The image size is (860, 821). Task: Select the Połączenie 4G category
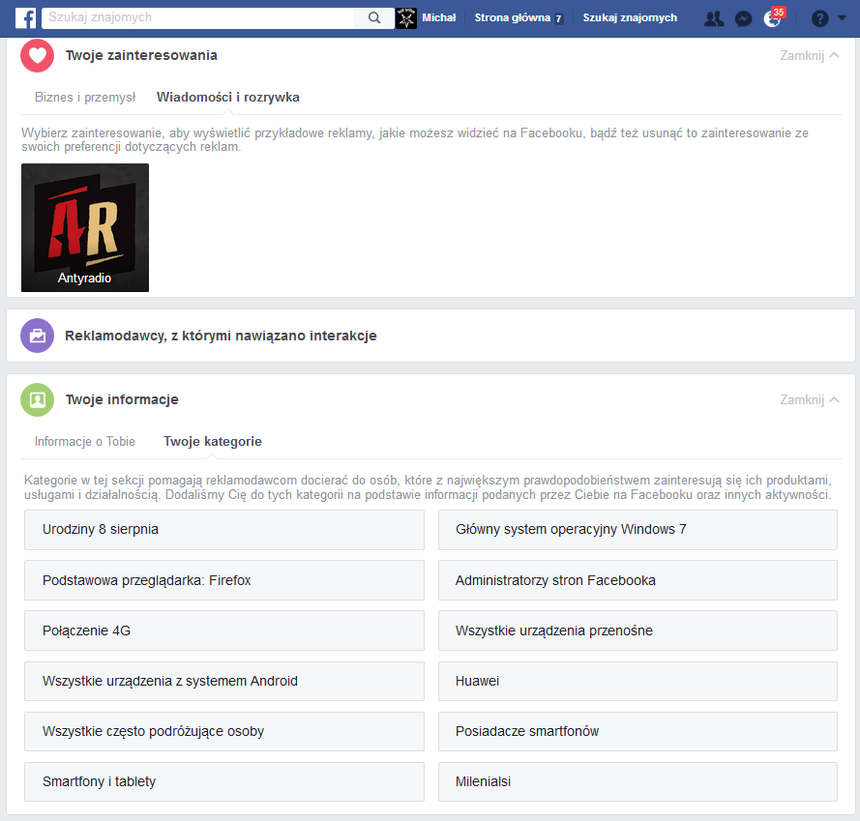tap(224, 631)
